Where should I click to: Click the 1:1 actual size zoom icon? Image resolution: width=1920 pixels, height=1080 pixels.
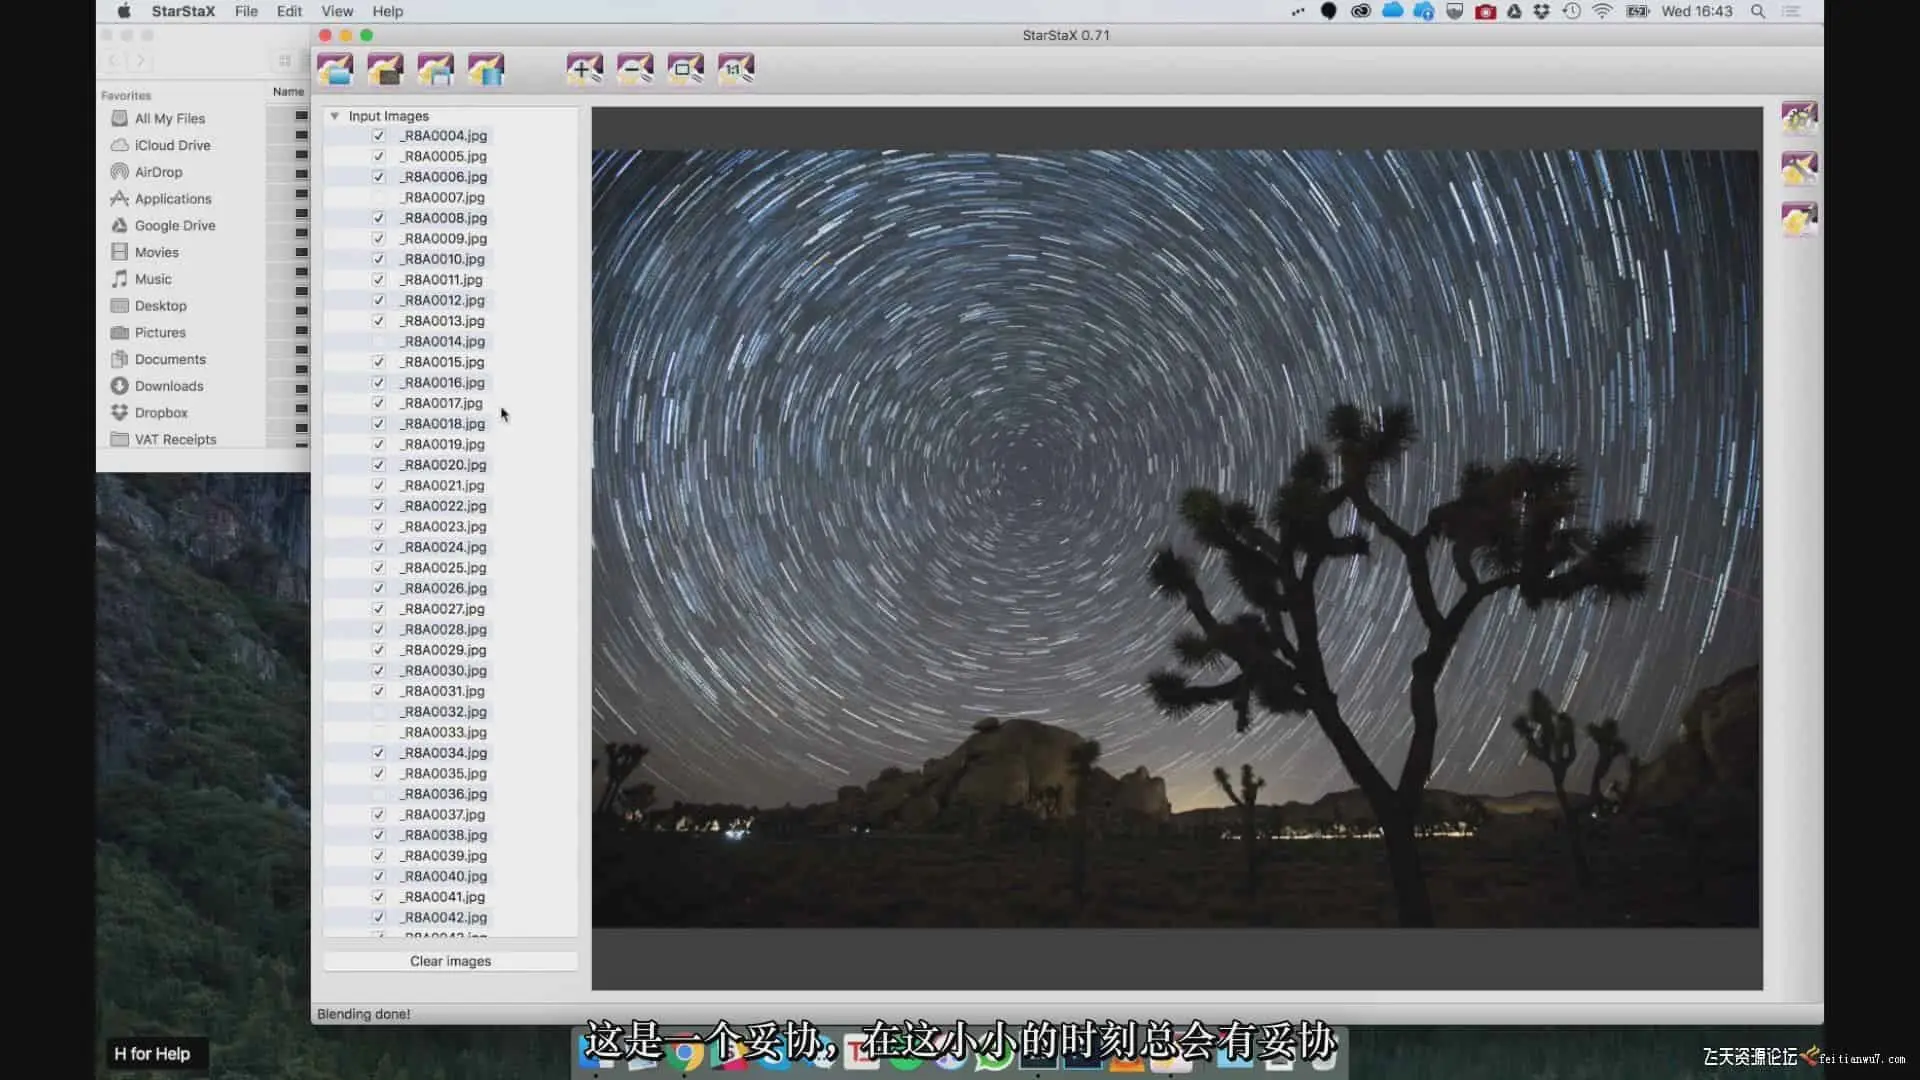click(x=736, y=69)
